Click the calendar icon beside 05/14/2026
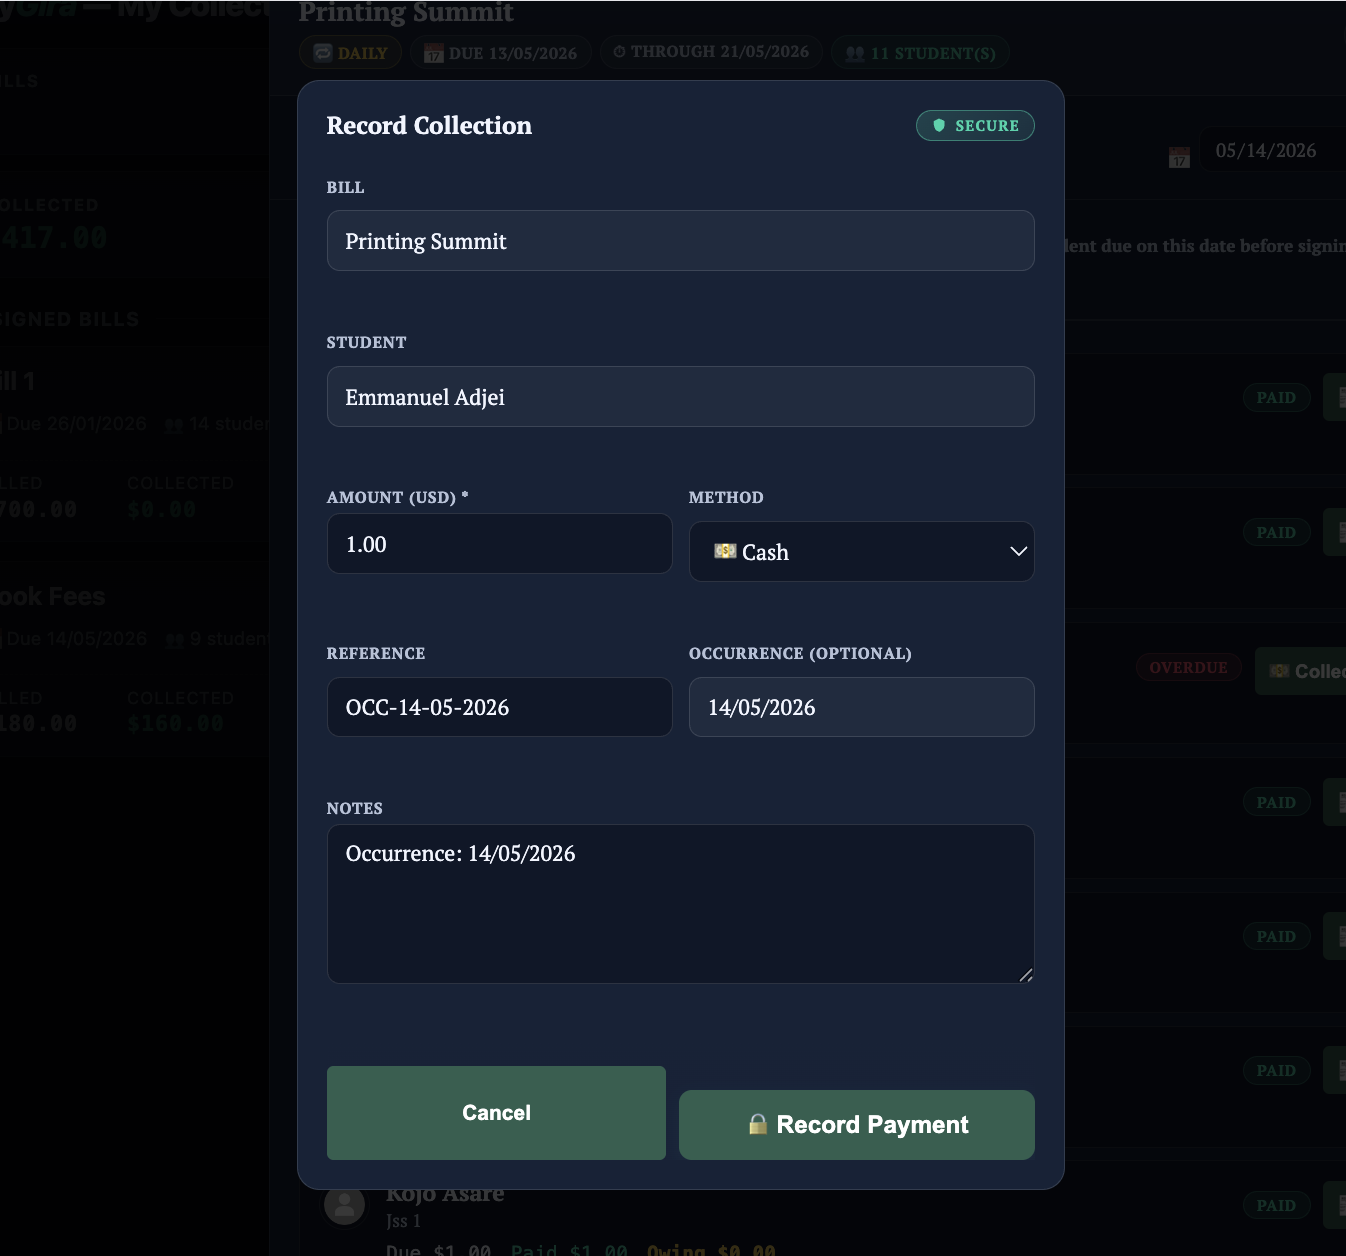 1179,157
